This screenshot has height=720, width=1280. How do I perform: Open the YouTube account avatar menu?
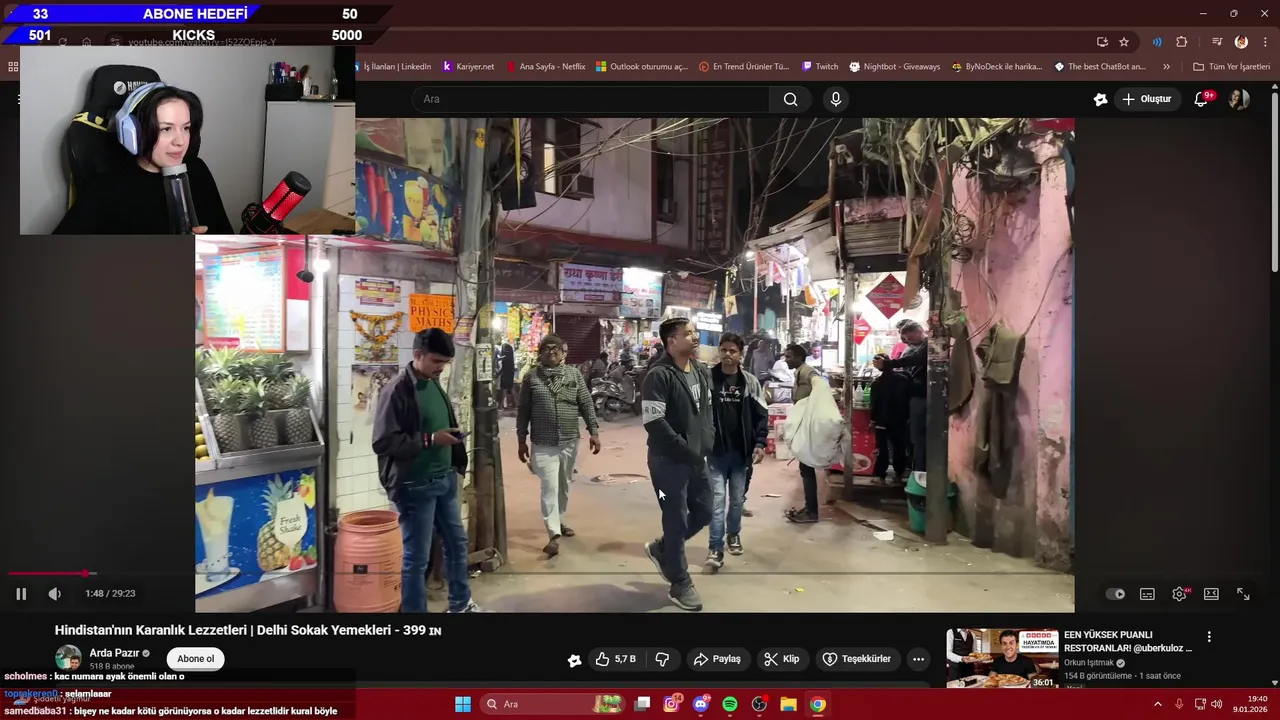1239,99
